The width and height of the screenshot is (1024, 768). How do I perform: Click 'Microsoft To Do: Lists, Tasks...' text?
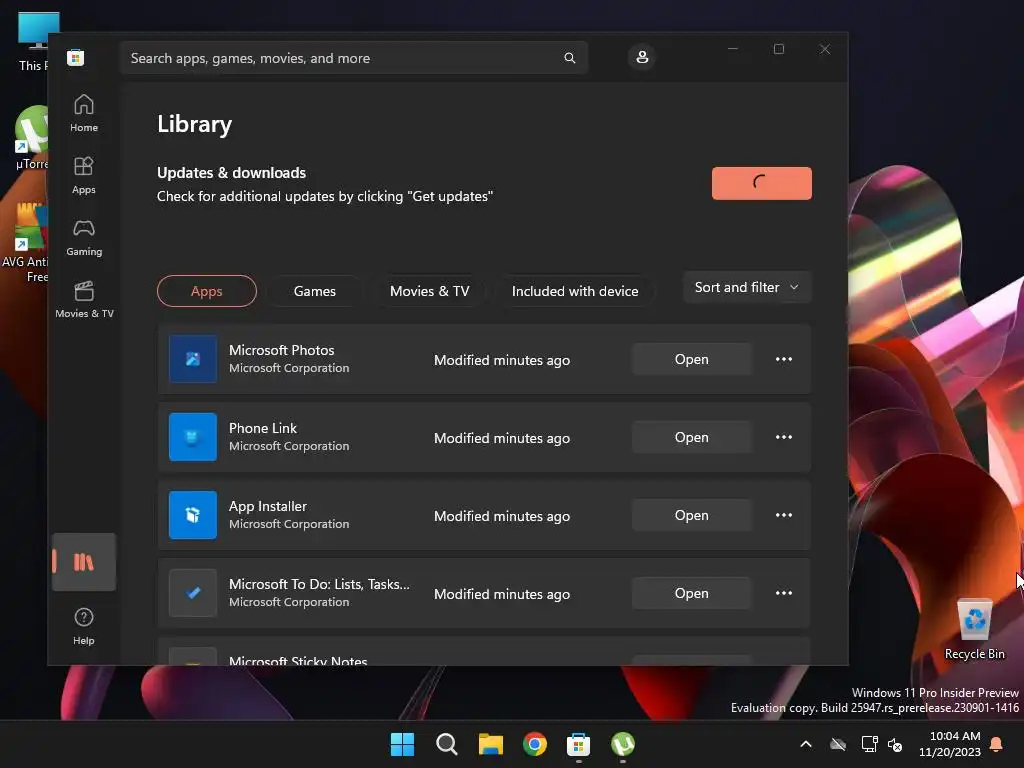319,584
